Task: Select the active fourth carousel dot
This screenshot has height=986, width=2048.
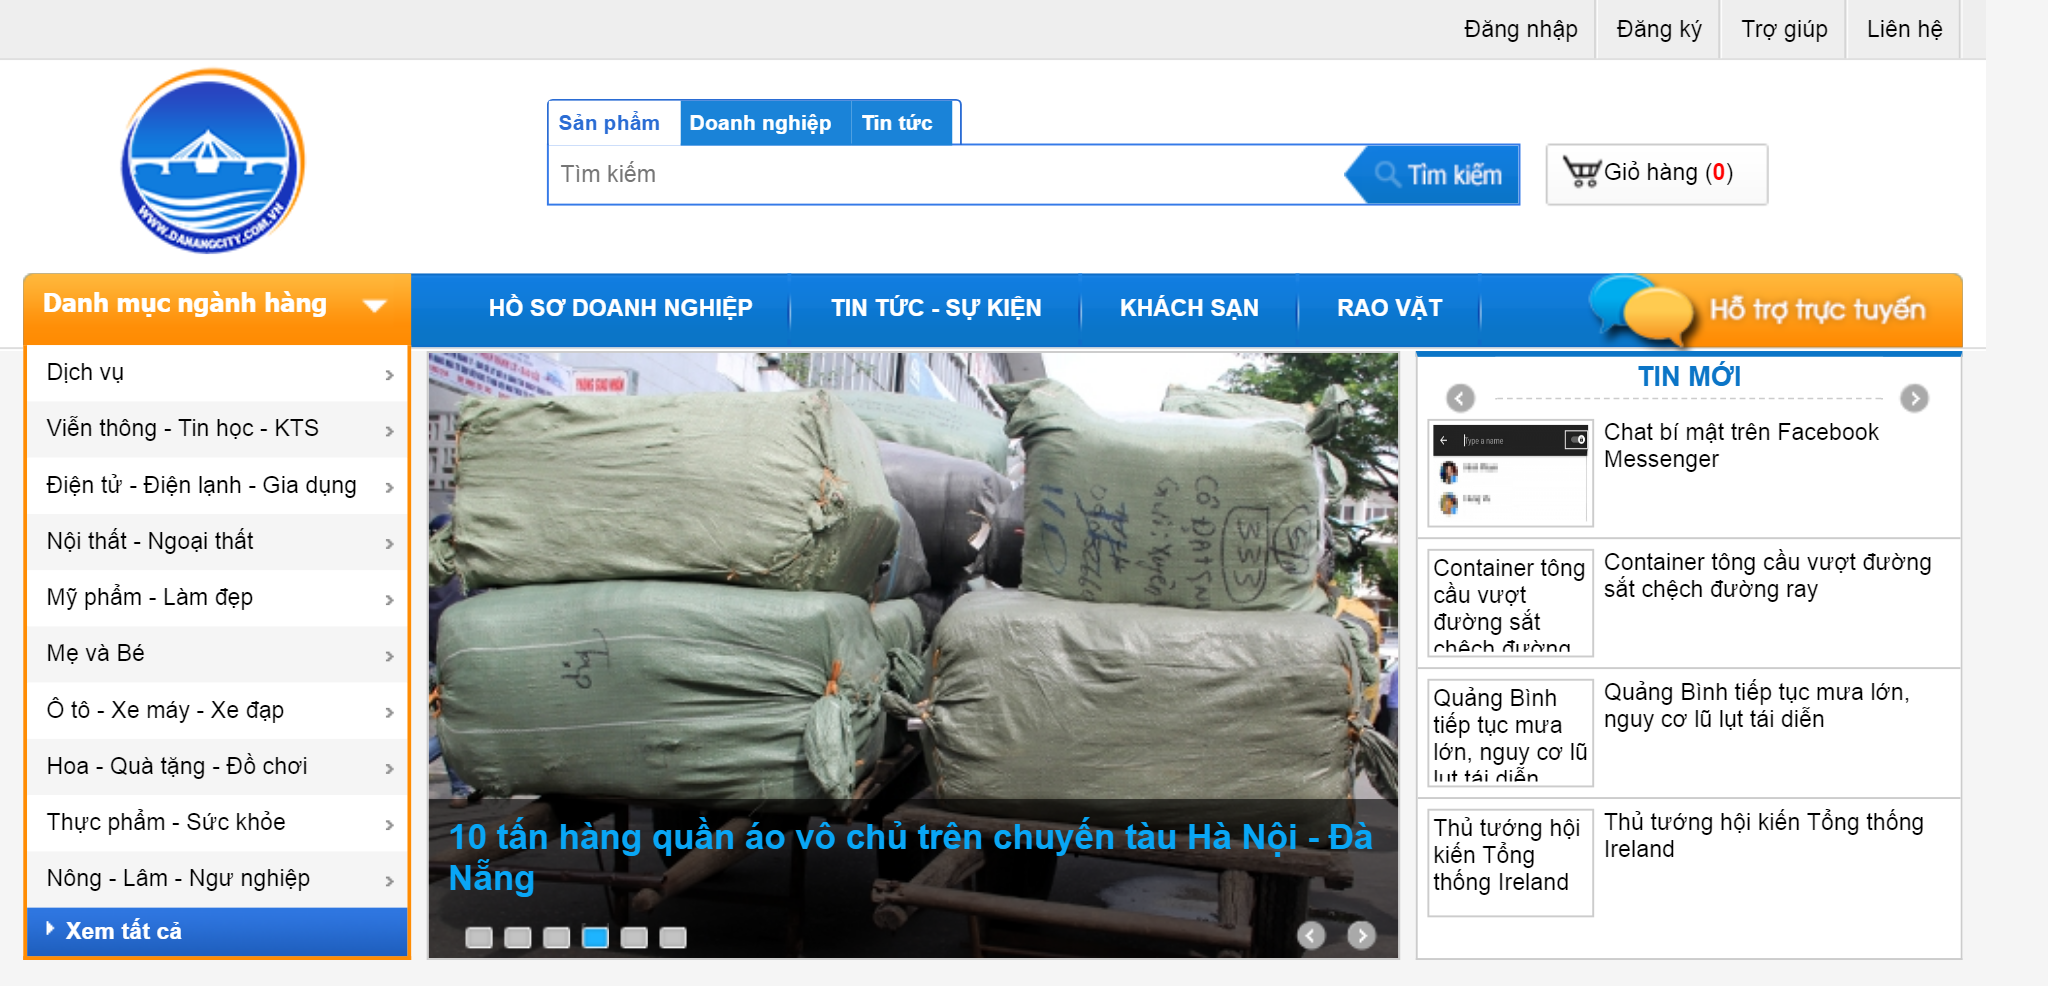Action: pyautogui.click(x=596, y=937)
